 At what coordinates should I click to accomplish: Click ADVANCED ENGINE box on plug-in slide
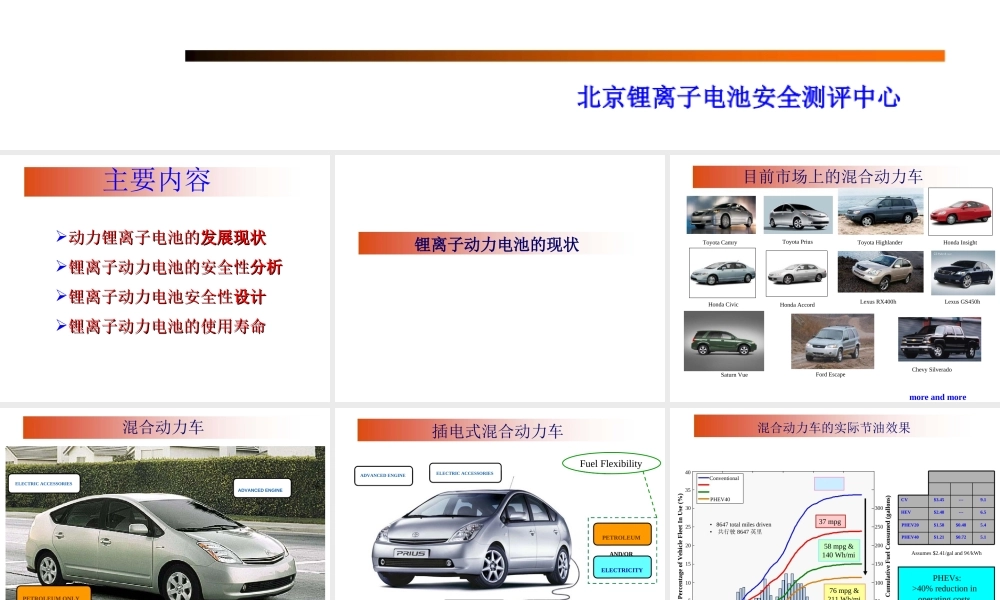383,476
